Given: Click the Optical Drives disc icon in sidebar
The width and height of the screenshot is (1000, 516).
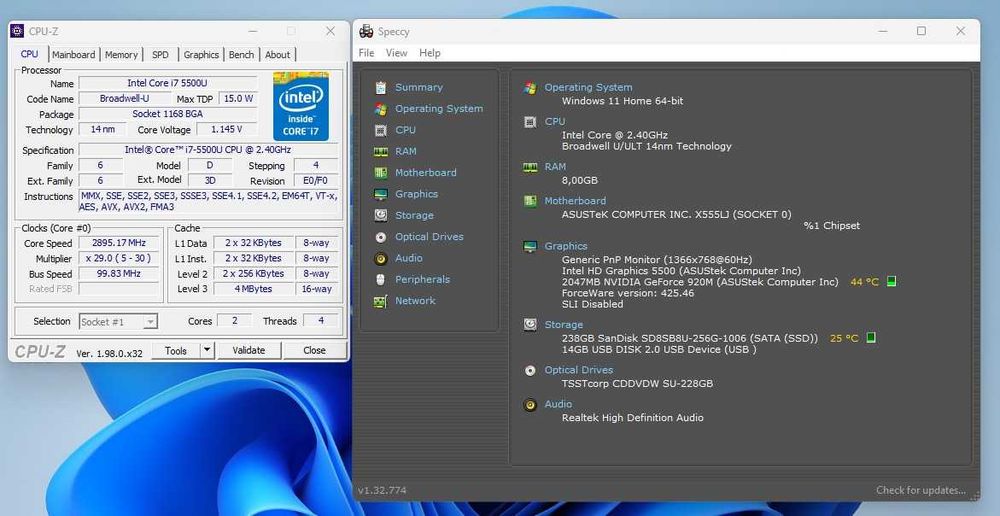Looking at the screenshot, I should click(x=381, y=237).
